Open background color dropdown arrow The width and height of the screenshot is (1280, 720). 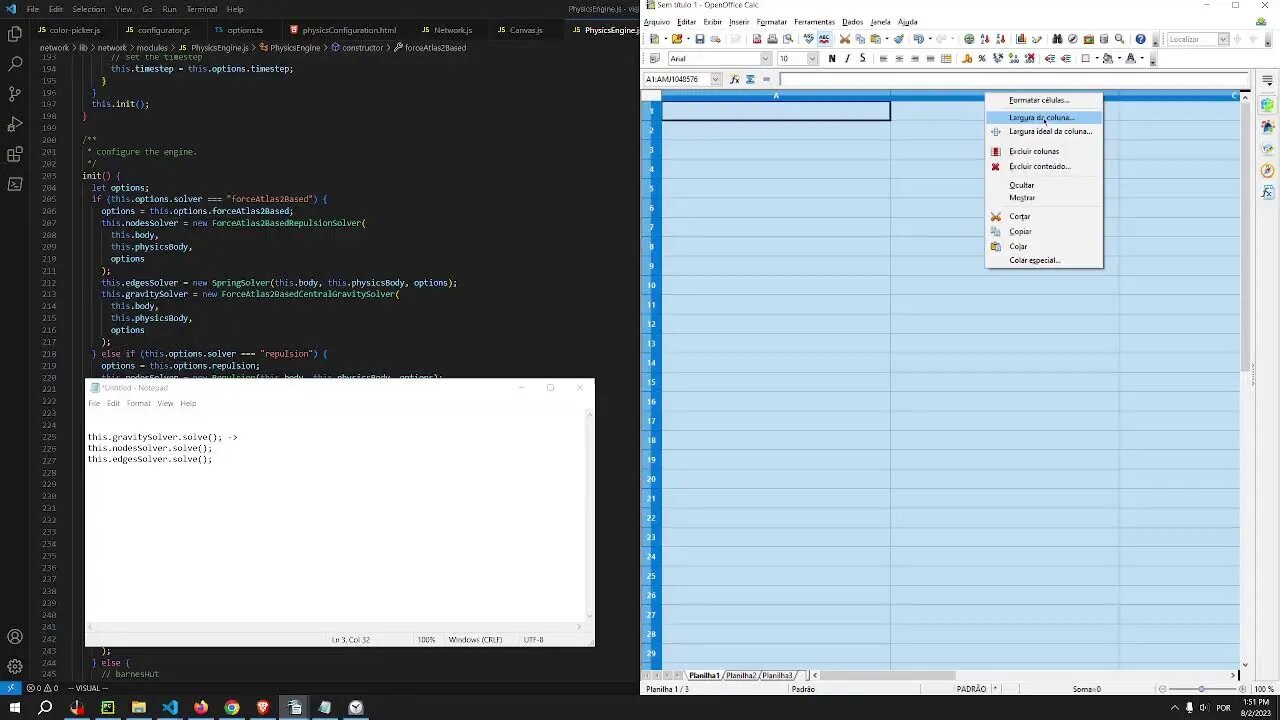[1119, 58]
